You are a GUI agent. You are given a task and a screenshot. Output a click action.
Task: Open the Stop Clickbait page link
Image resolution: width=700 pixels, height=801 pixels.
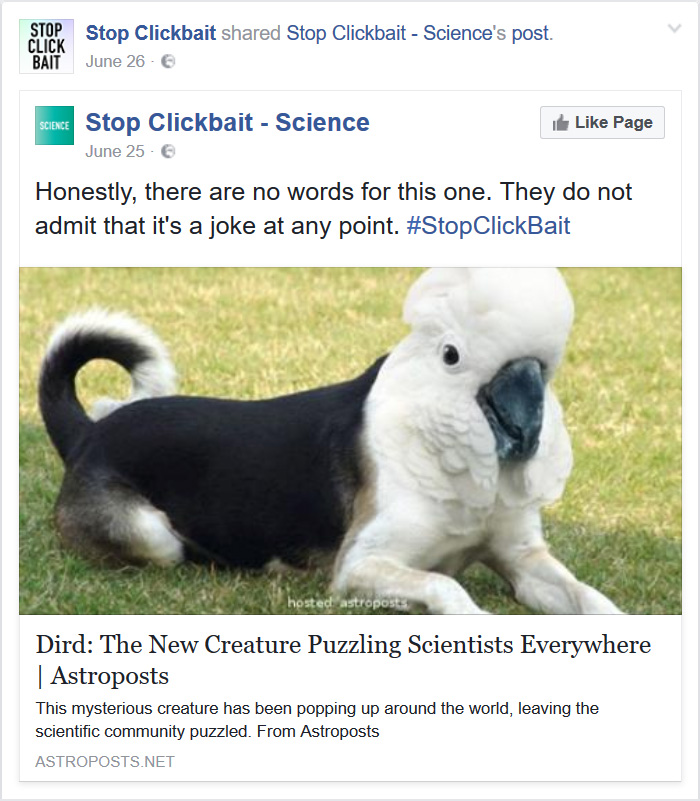148,32
